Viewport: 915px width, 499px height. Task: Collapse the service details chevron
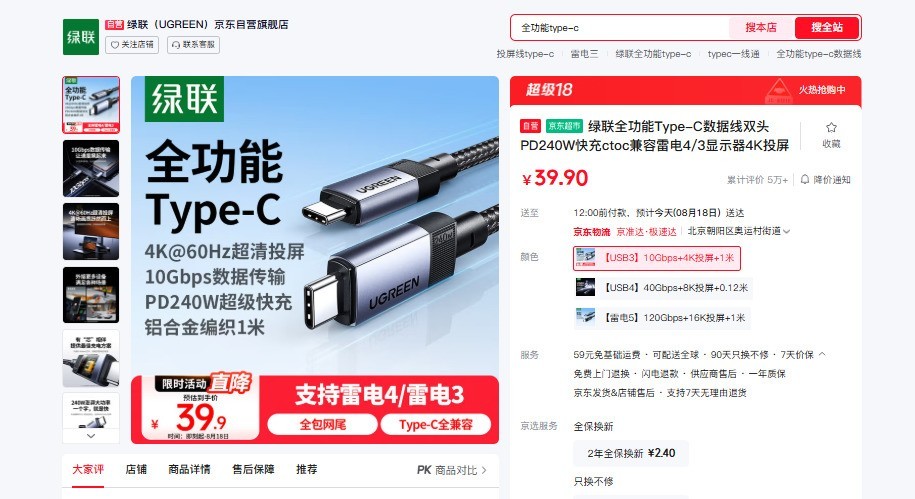[822, 354]
